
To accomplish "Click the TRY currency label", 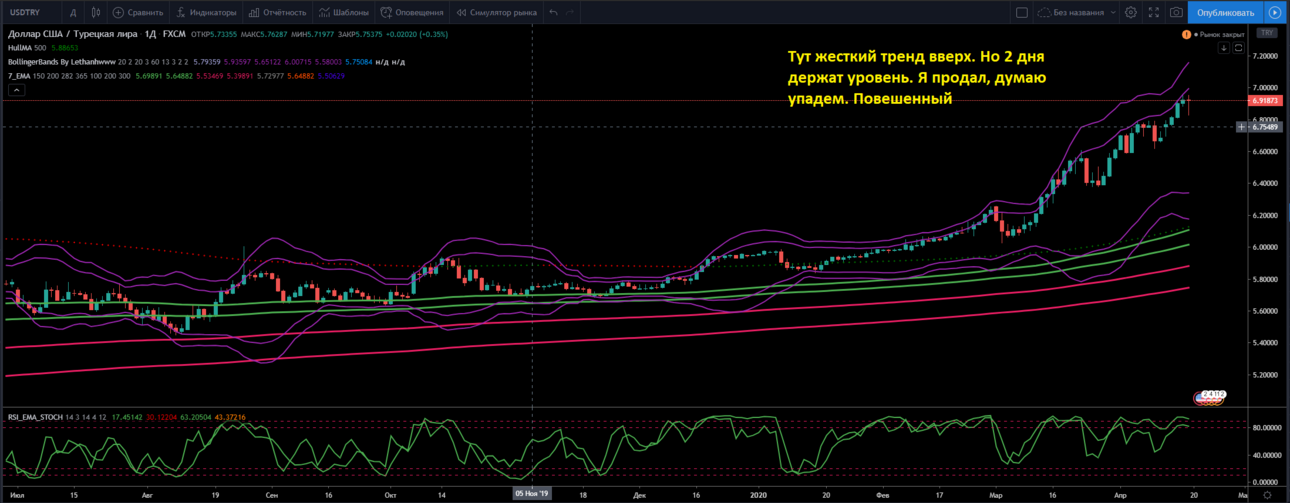I will coord(1267,33).
